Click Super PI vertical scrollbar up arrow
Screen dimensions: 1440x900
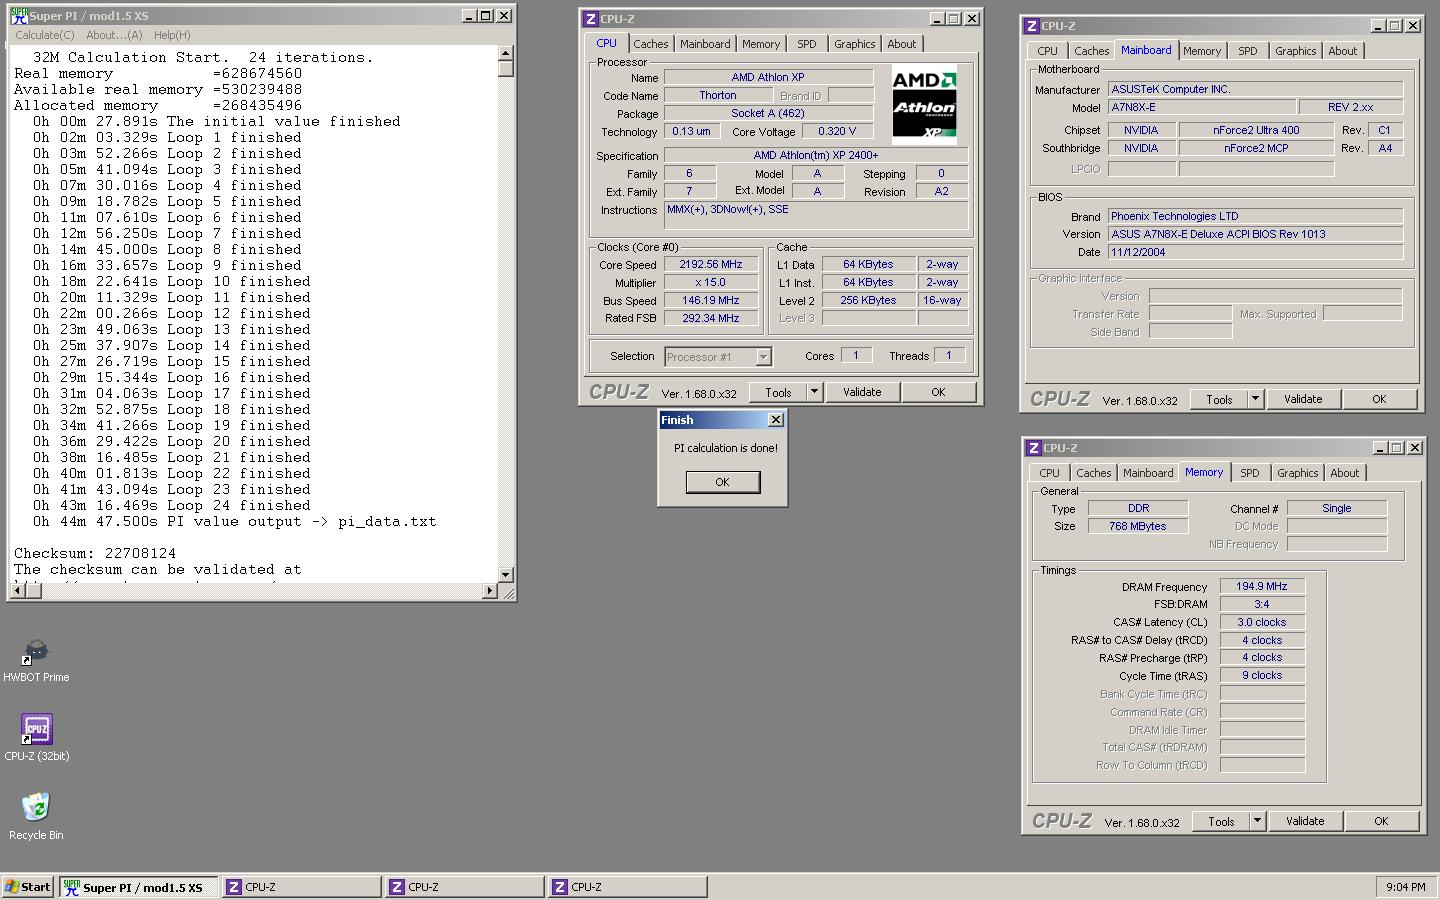tap(505, 53)
